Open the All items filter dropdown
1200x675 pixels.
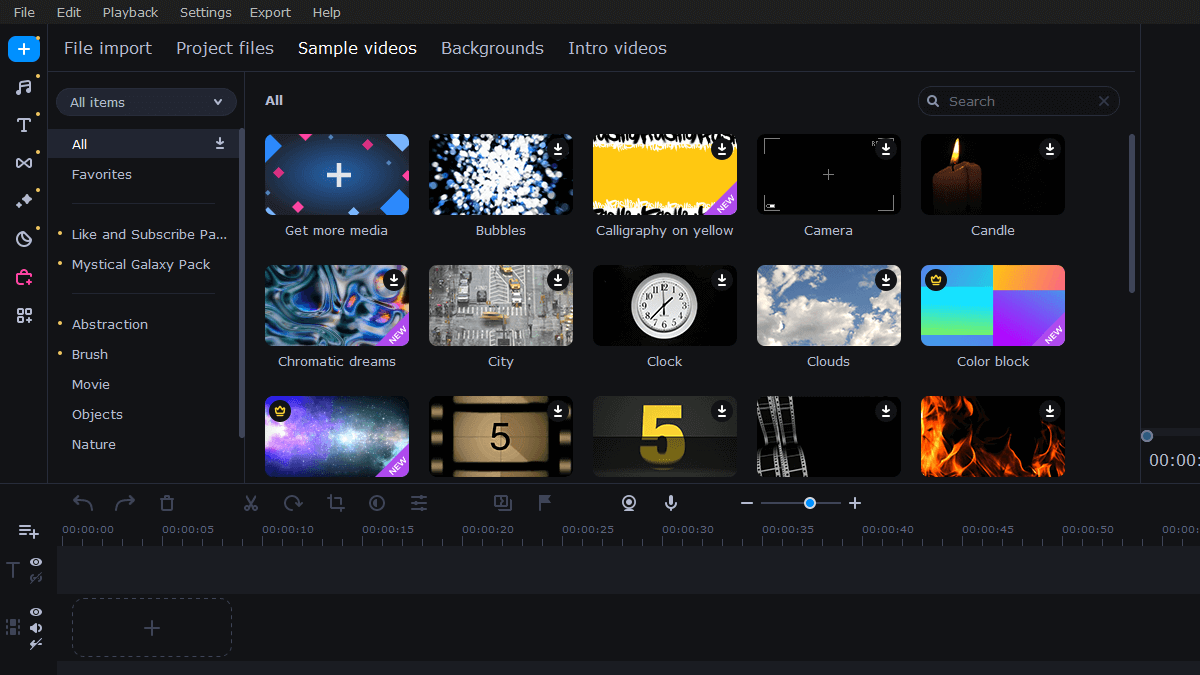click(146, 102)
